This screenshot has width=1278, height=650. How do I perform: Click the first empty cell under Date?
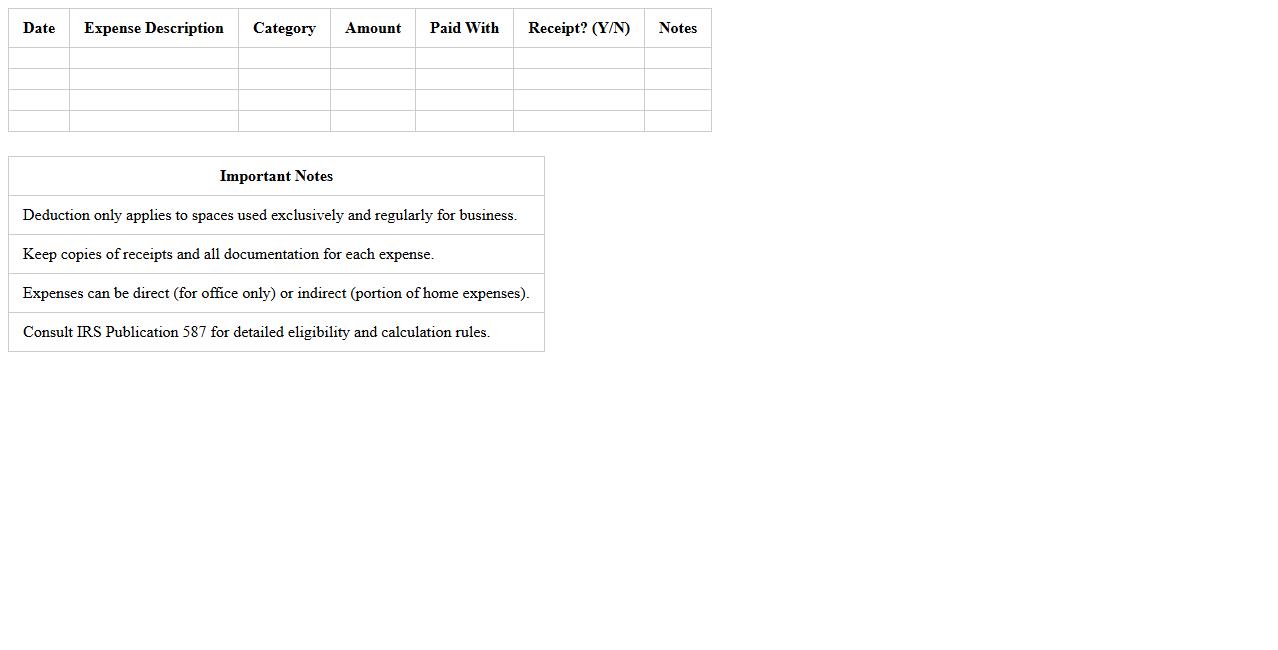(39, 58)
